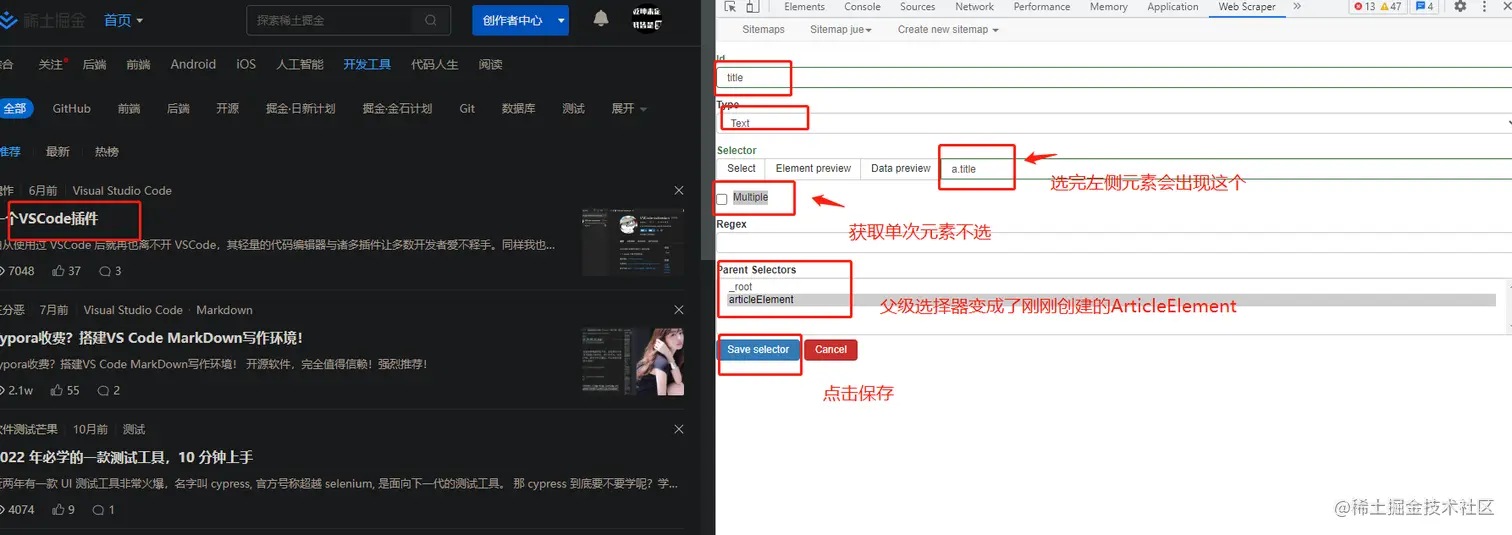Open the 首页 dropdown
The image size is (1512, 535).
click(124, 20)
